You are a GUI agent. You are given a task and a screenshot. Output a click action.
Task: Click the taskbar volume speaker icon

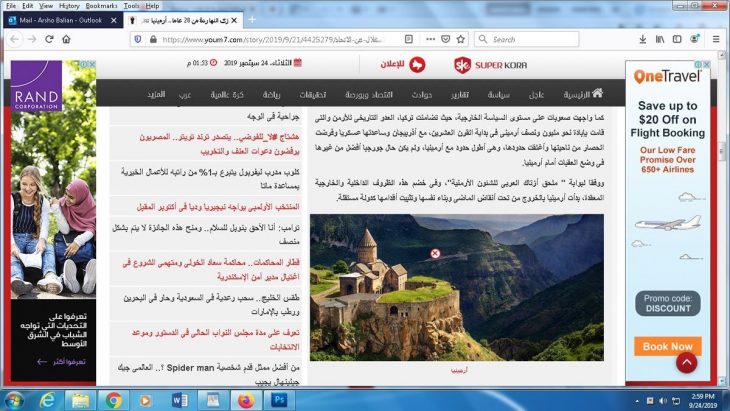pyautogui.click(x=663, y=401)
